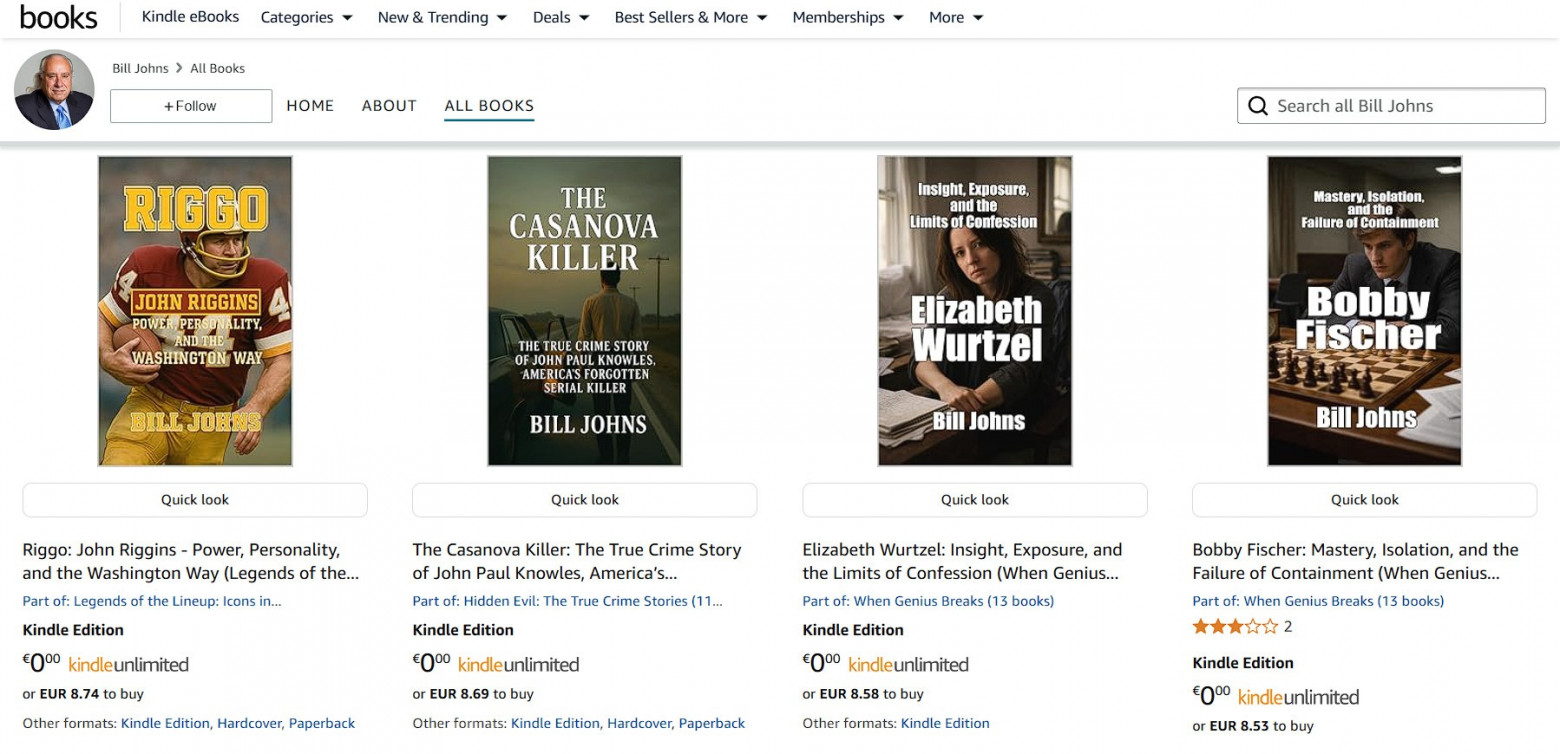The width and height of the screenshot is (1560, 754).
Task: Expand the Memberships dropdown
Action: 848,17
